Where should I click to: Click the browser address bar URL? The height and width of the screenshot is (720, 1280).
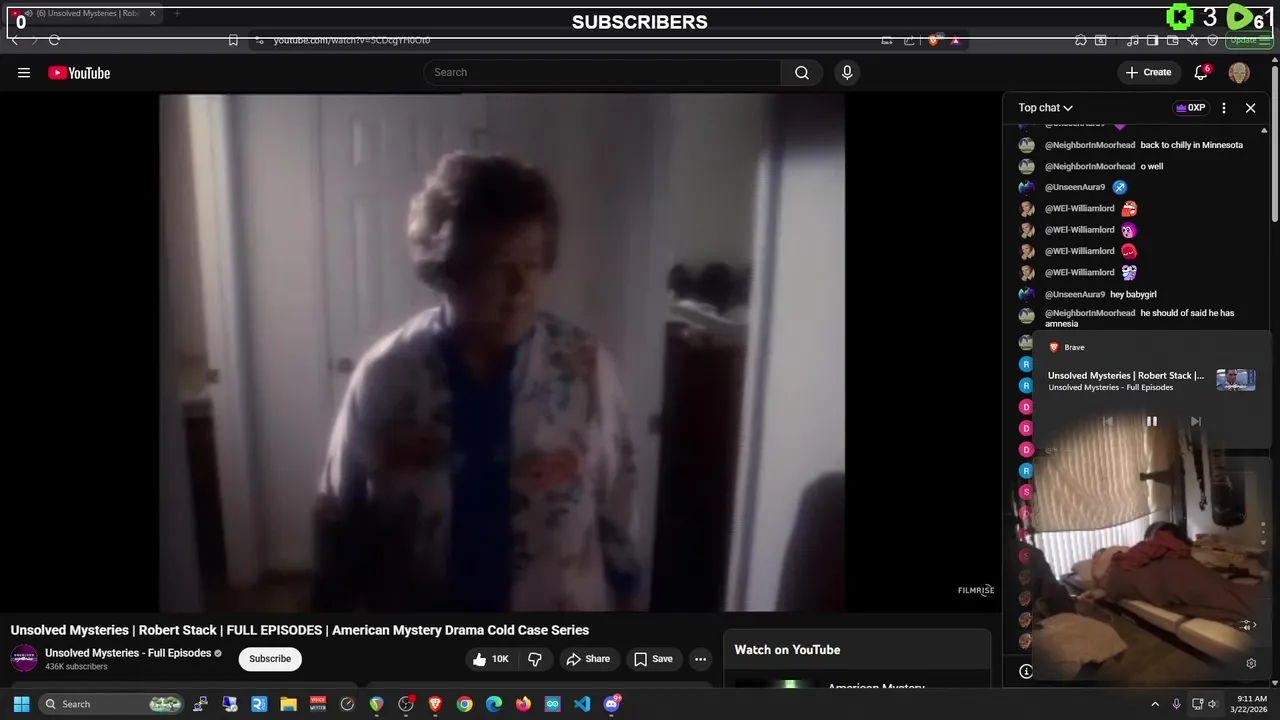tap(352, 40)
